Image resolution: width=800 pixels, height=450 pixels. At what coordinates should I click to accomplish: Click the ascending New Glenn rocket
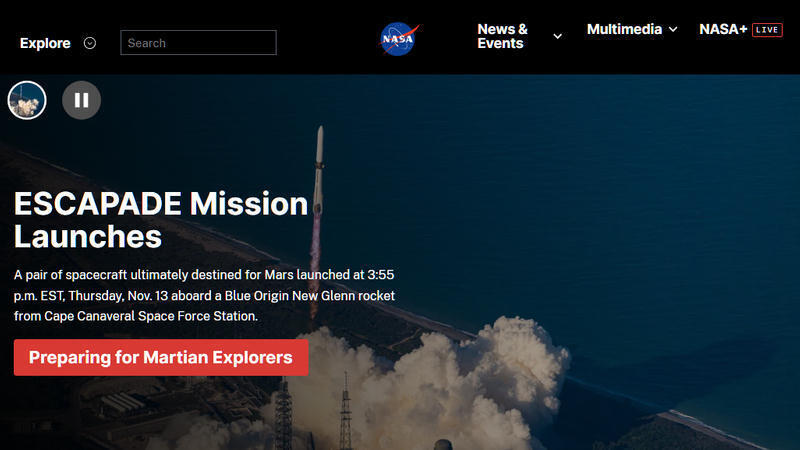click(318, 168)
